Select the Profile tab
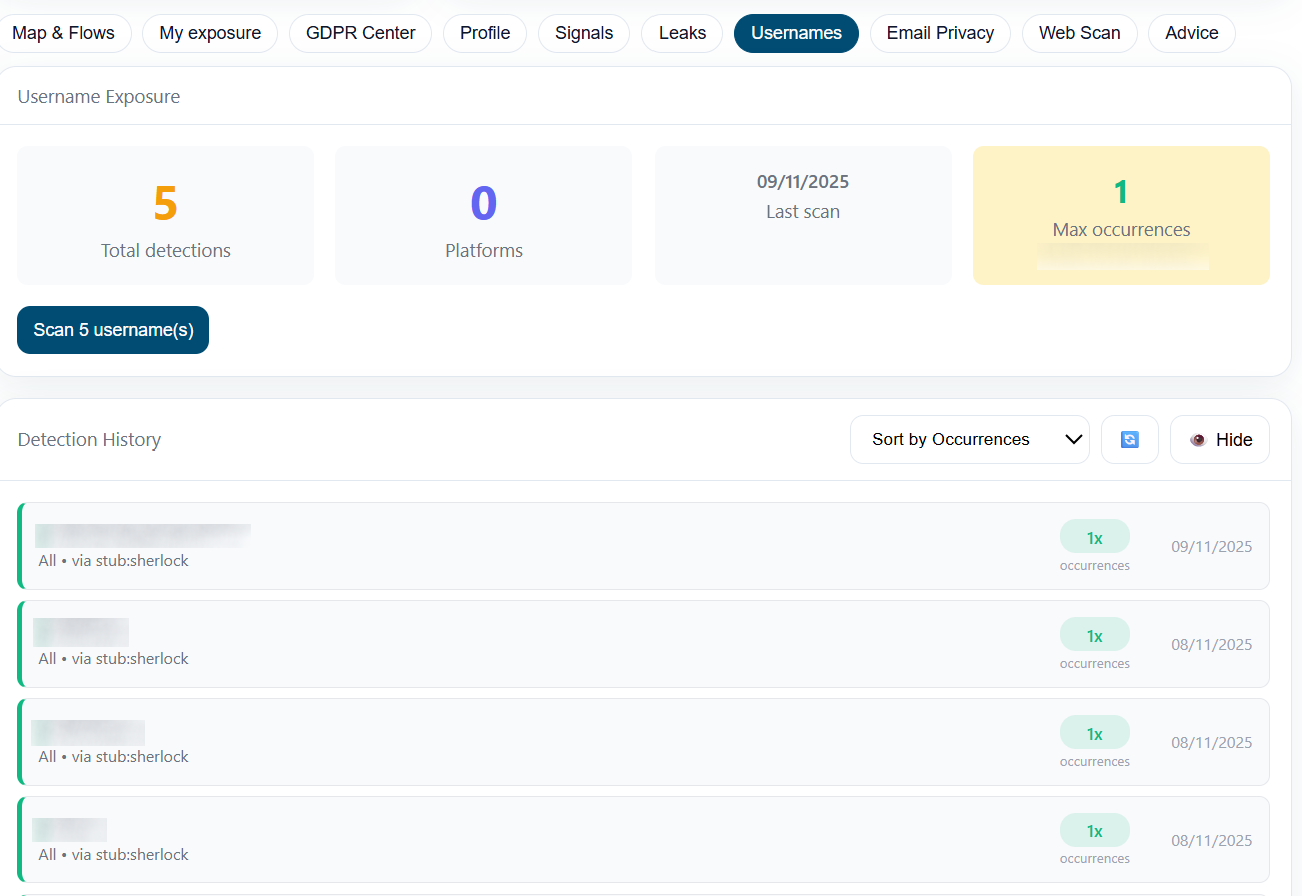This screenshot has height=896, width=1302. pos(485,33)
